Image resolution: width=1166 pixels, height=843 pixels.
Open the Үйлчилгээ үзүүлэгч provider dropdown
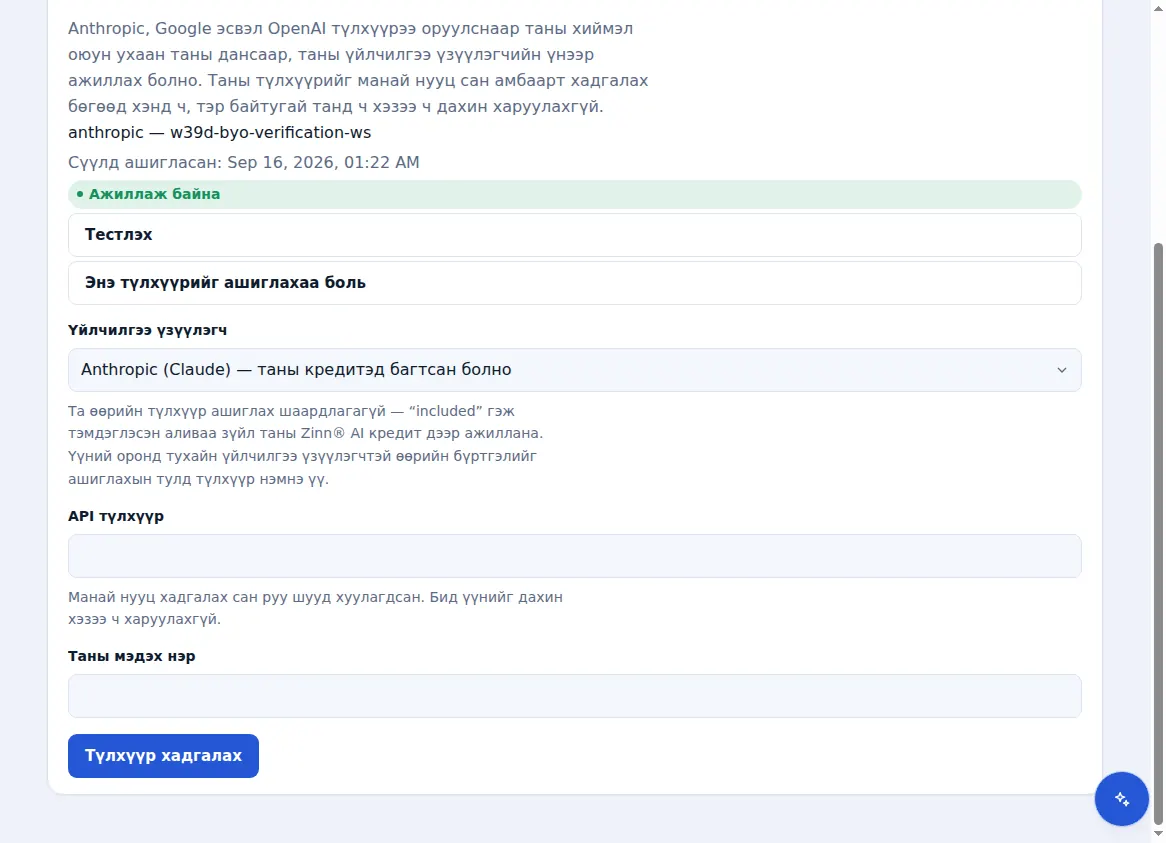pos(574,370)
